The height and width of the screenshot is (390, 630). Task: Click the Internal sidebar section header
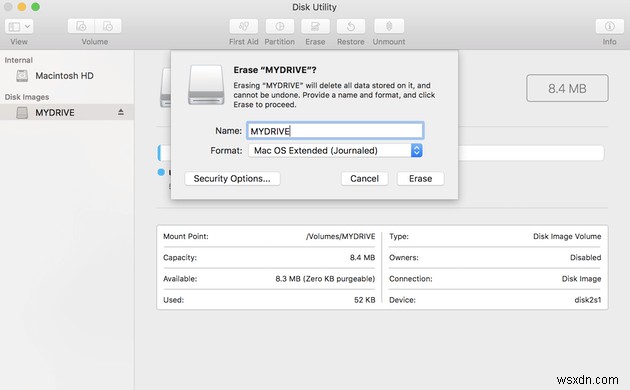coord(18,60)
